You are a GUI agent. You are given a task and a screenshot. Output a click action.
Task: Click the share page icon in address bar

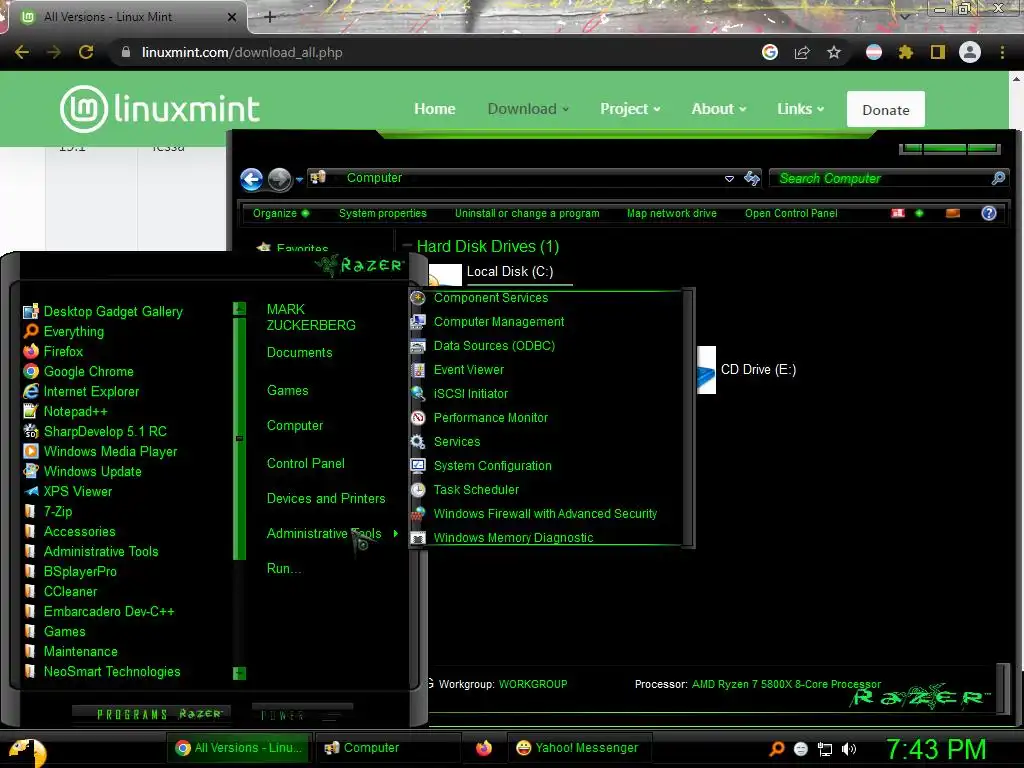click(x=802, y=52)
